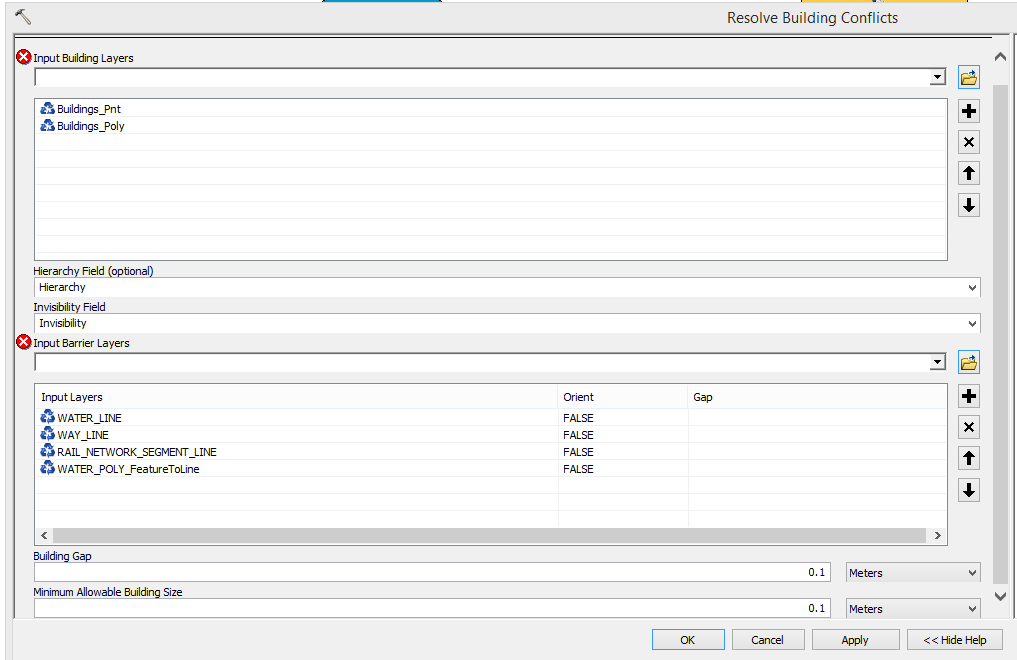The image size is (1017, 660).
Task: Click the WATER_POLY_FeatureToLine layer icon
Action: click(47, 468)
